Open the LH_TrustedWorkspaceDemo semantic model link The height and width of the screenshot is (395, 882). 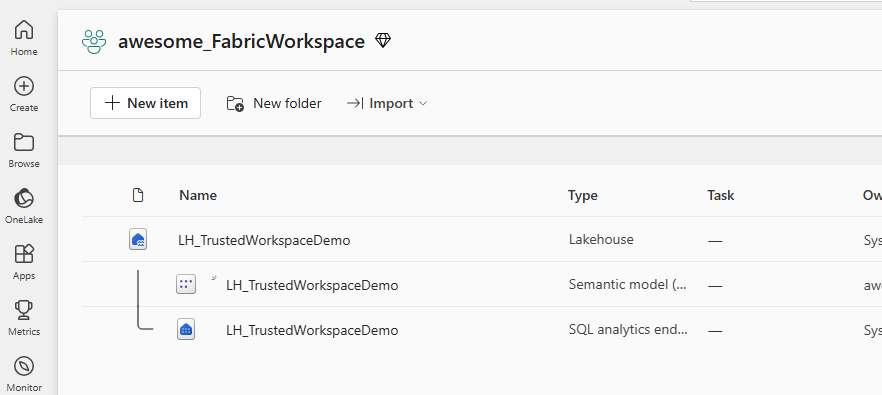tap(312, 285)
